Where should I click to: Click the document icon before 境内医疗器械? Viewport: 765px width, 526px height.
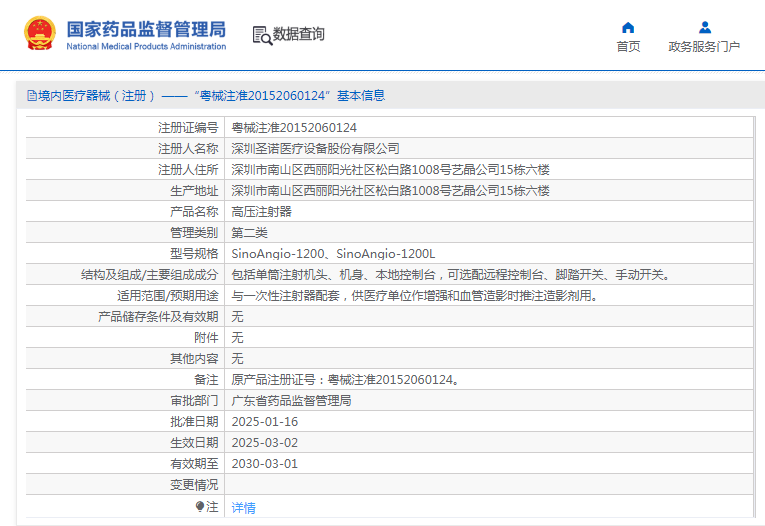(x=32, y=96)
